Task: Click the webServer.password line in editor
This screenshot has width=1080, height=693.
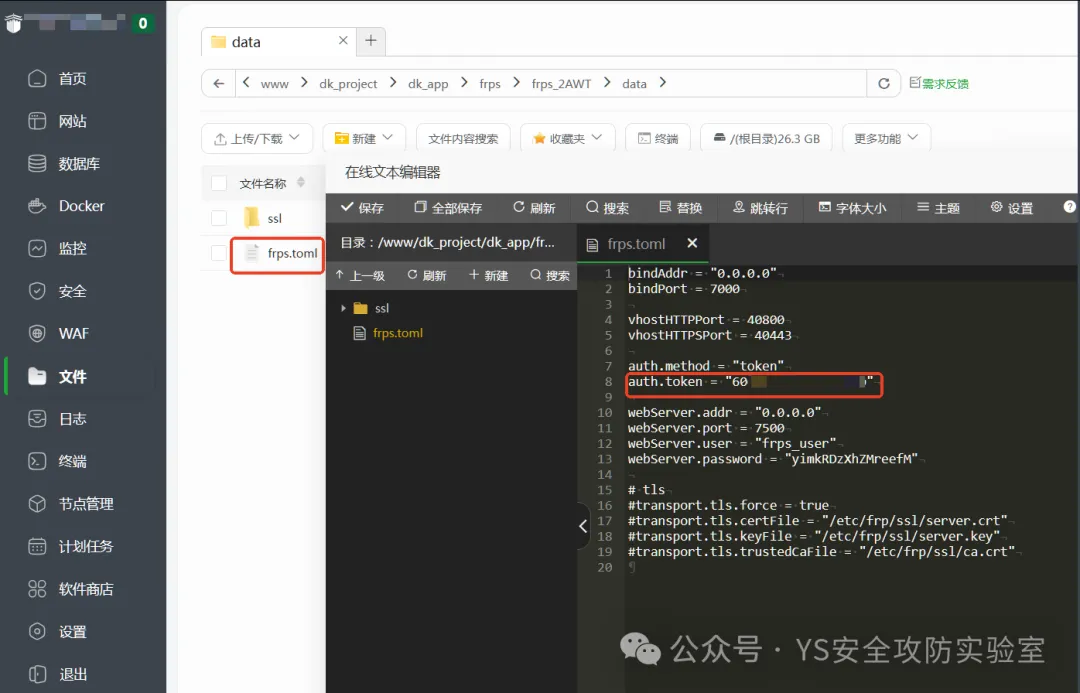Action: 773,459
